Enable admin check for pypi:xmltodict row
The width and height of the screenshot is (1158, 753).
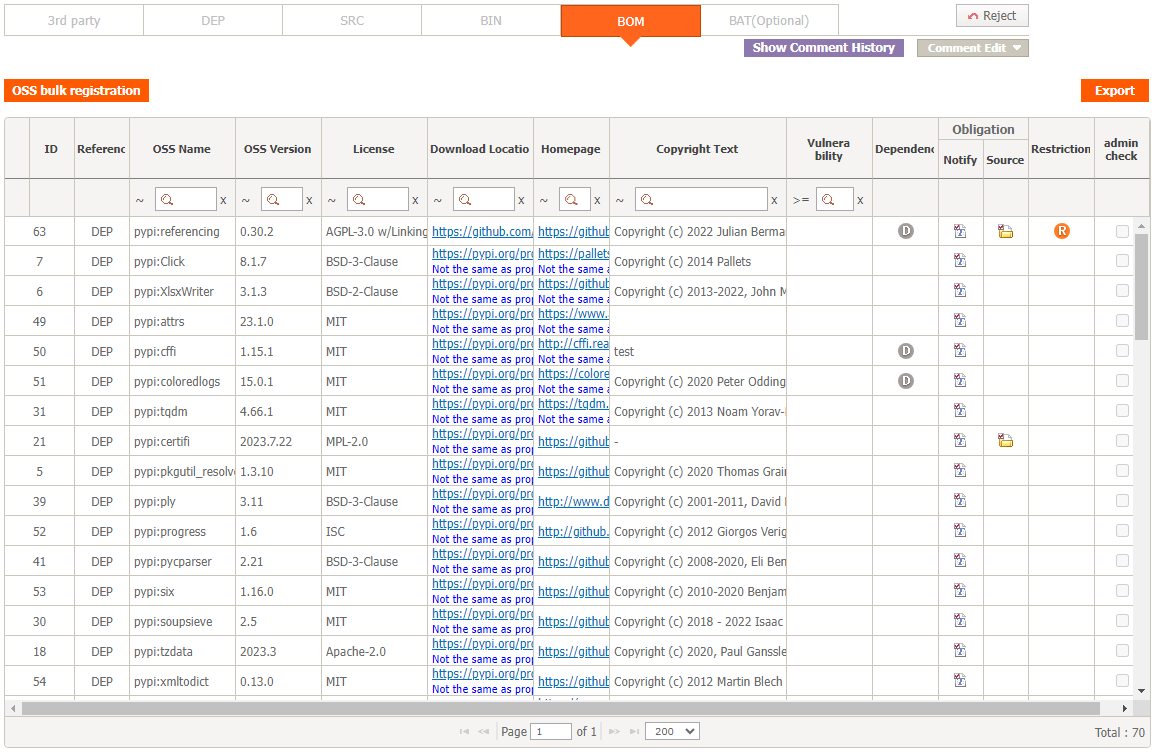[1122, 681]
